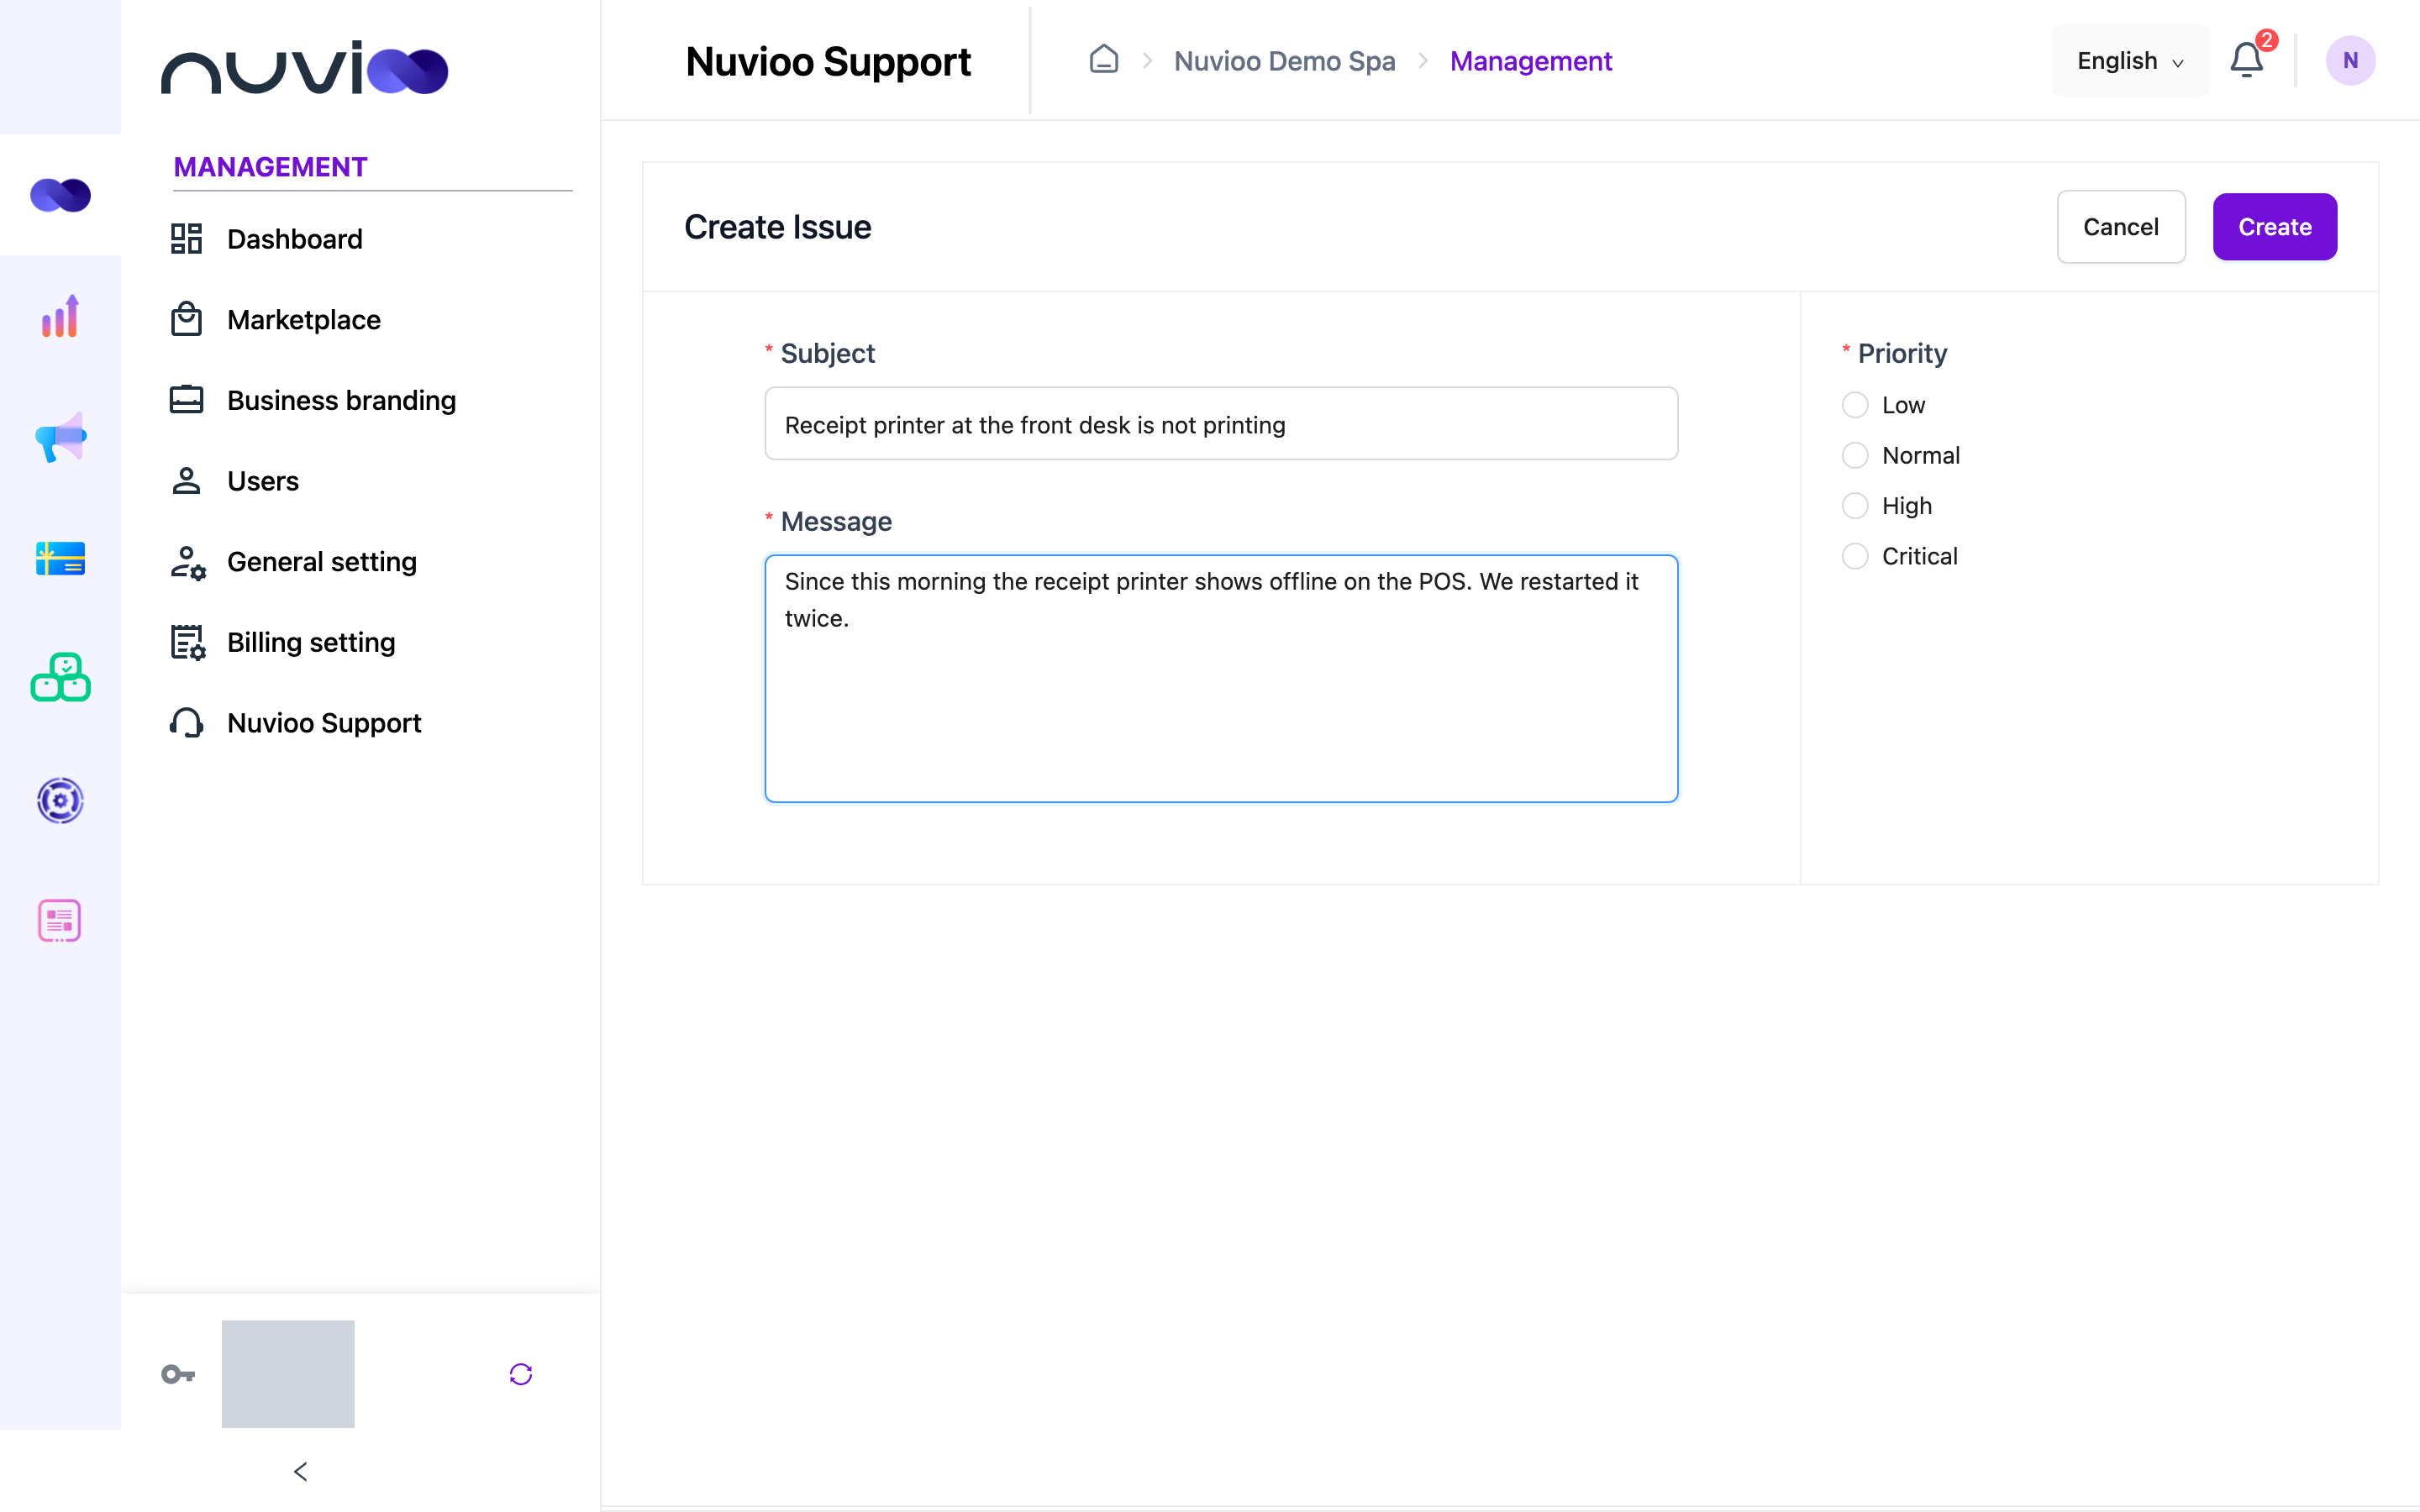The width and height of the screenshot is (2420, 1512).
Task: Open the user avatar N menu
Action: point(2350,60)
